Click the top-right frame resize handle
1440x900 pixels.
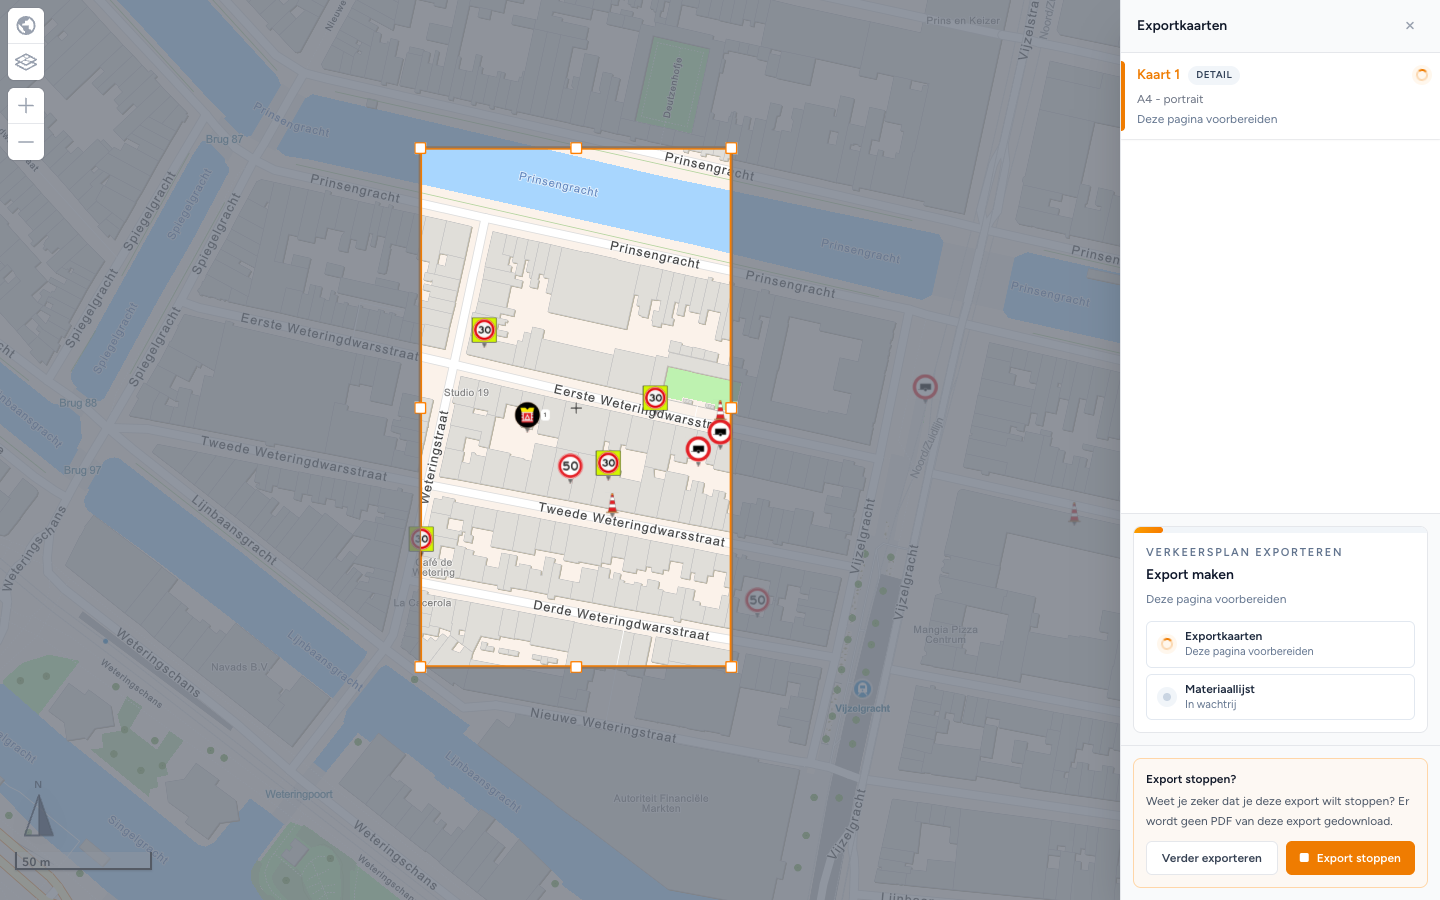(x=731, y=148)
